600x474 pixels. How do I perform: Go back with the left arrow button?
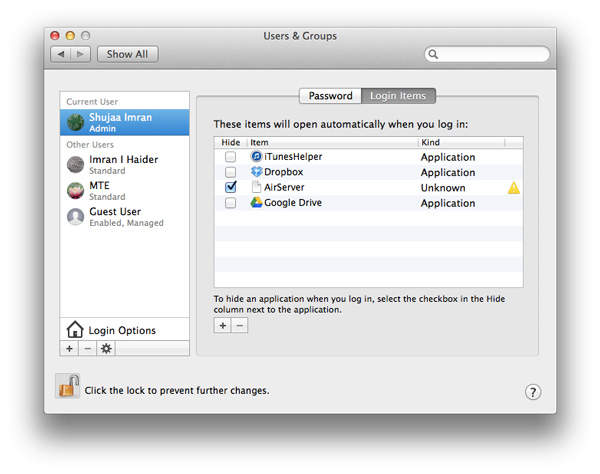coord(61,54)
